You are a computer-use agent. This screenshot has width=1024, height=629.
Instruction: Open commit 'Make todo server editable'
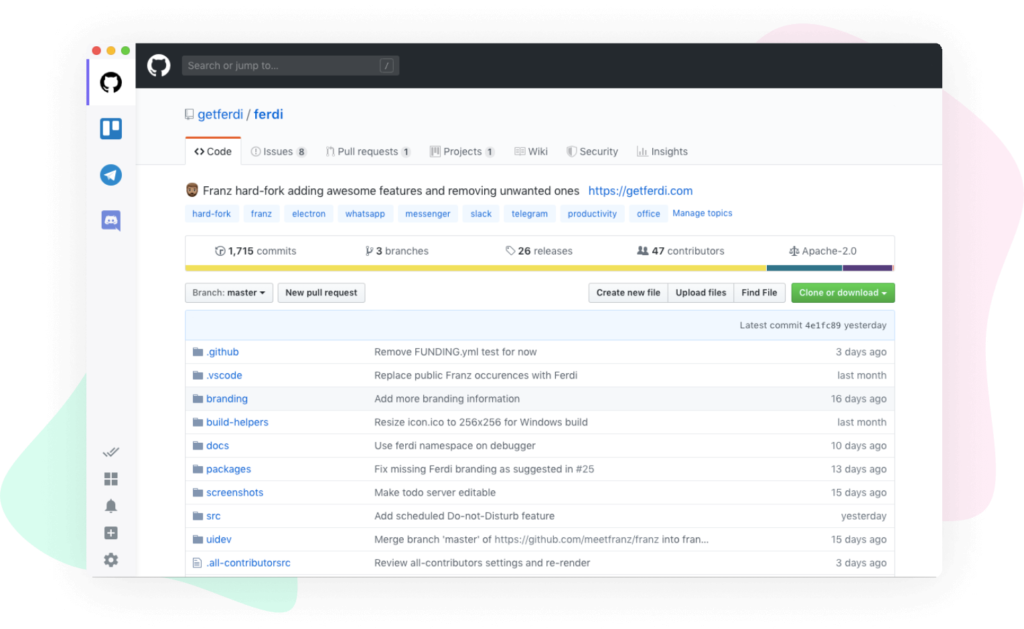[435, 492]
